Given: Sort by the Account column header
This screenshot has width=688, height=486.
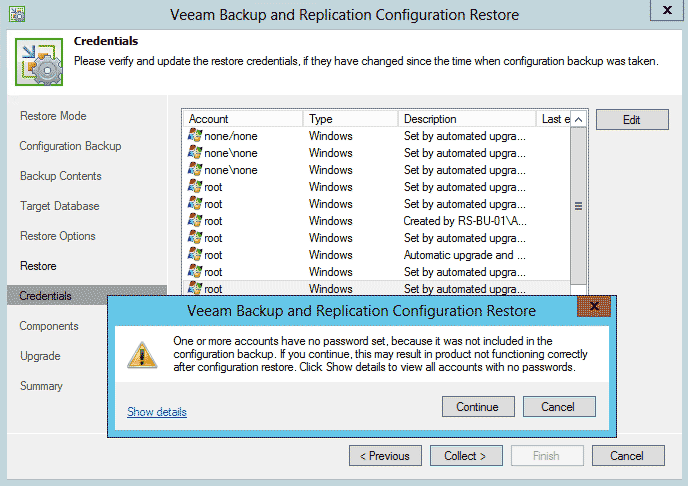Looking at the screenshot, I should (242, 119).
